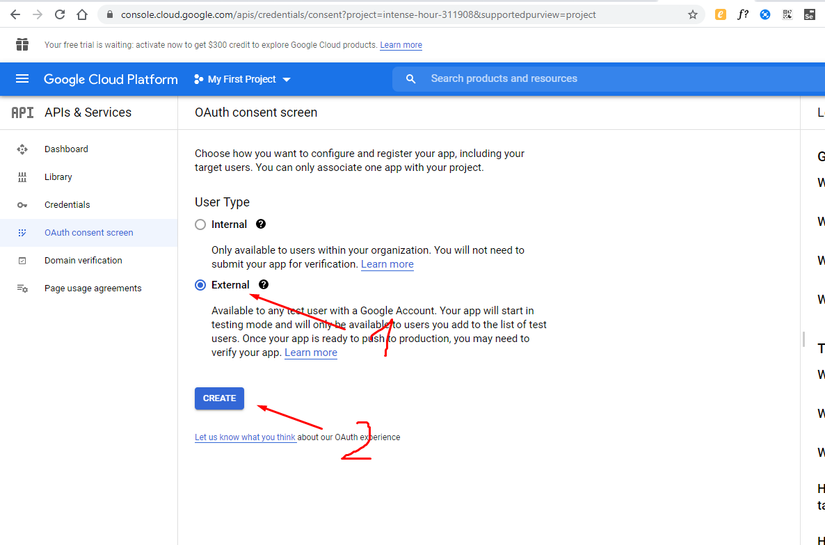Click the OAuth consent screen sidebar icon

click(x=22, y=233)
